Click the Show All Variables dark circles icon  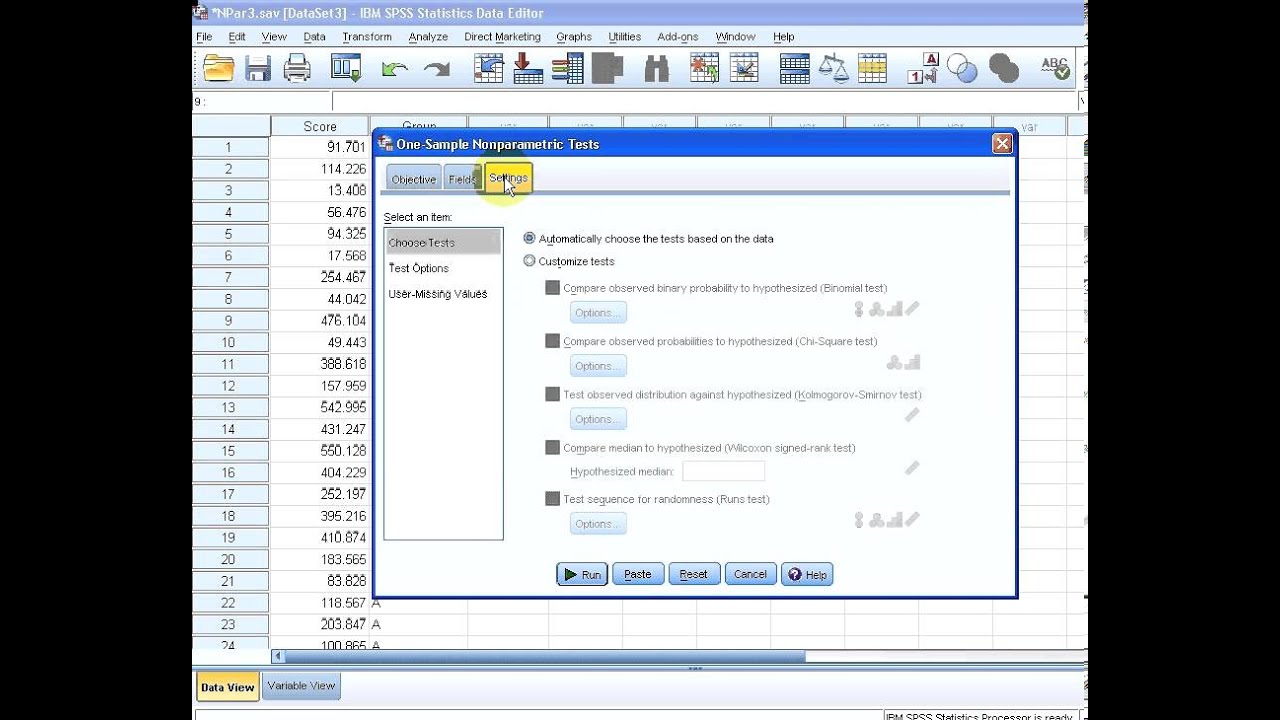pos(1003,69)
